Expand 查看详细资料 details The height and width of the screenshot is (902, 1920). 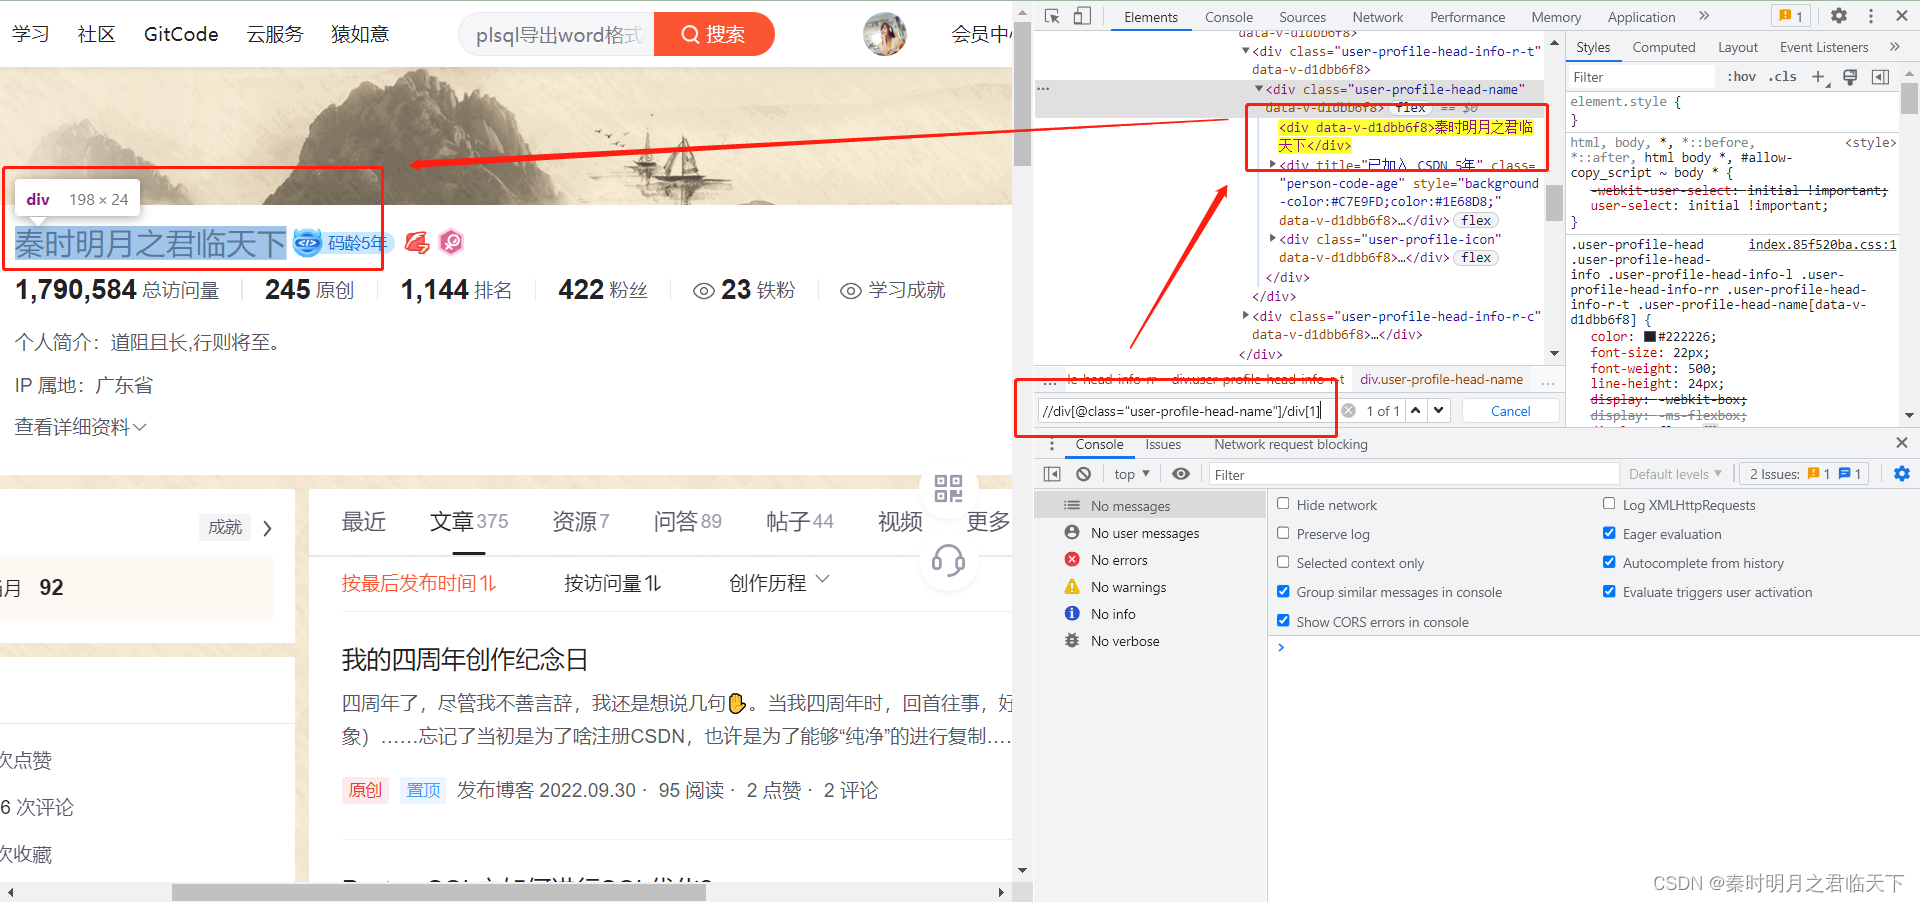coord(80,427)
